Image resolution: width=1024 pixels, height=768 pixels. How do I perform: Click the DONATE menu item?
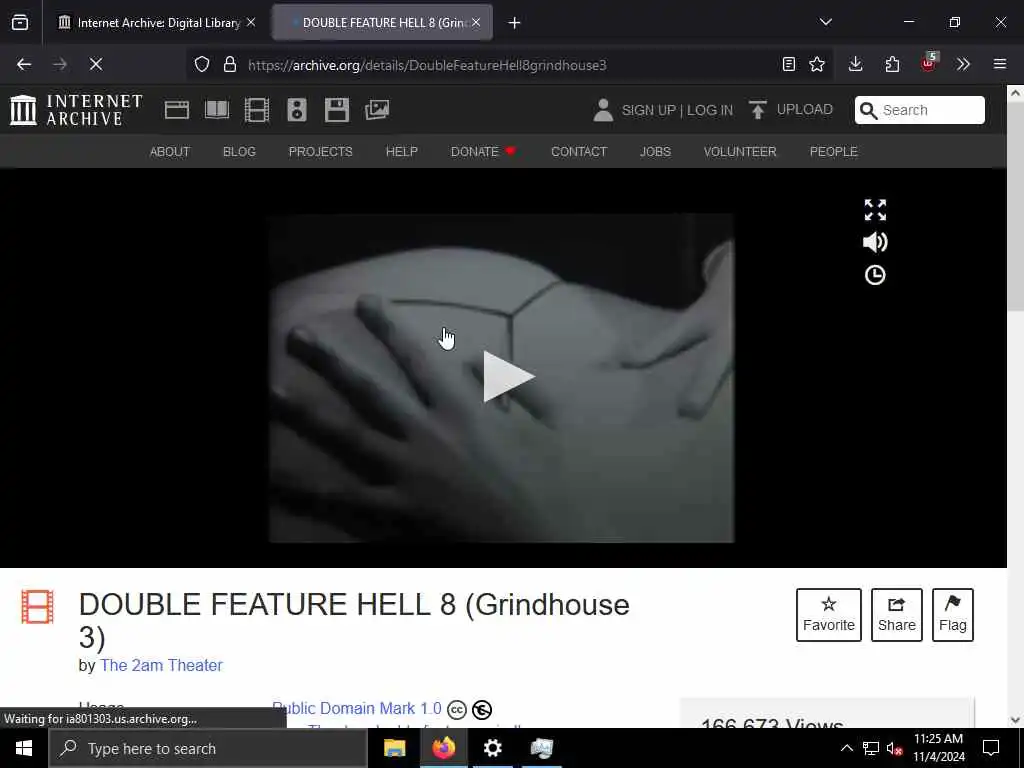483,152
